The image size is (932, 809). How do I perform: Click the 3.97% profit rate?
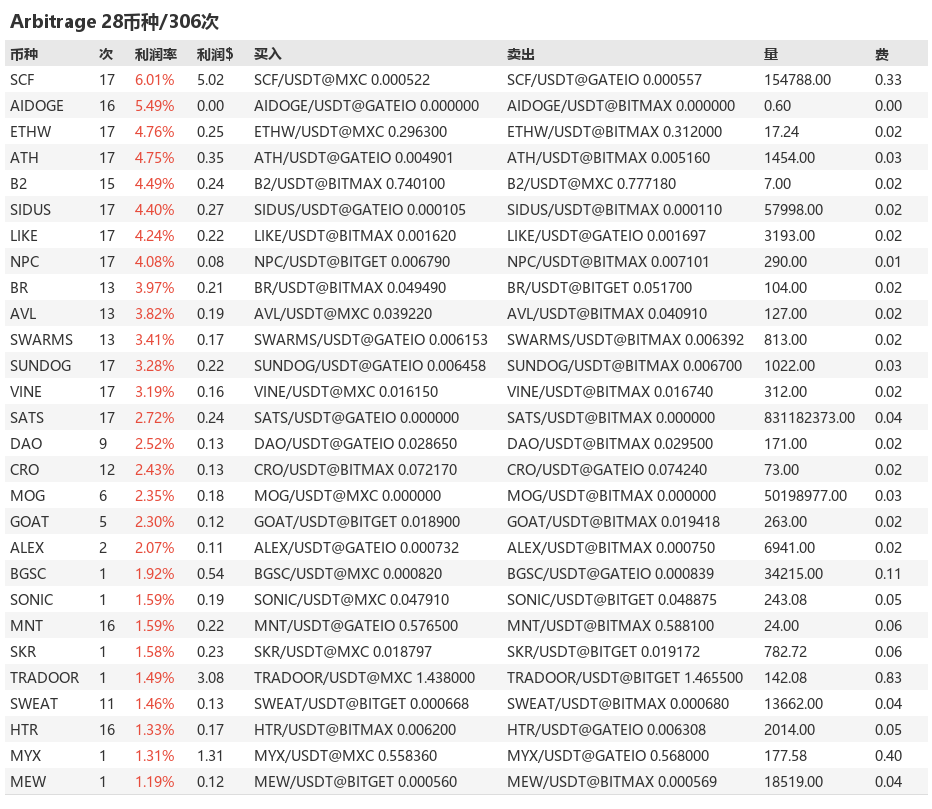pos(155,288)
